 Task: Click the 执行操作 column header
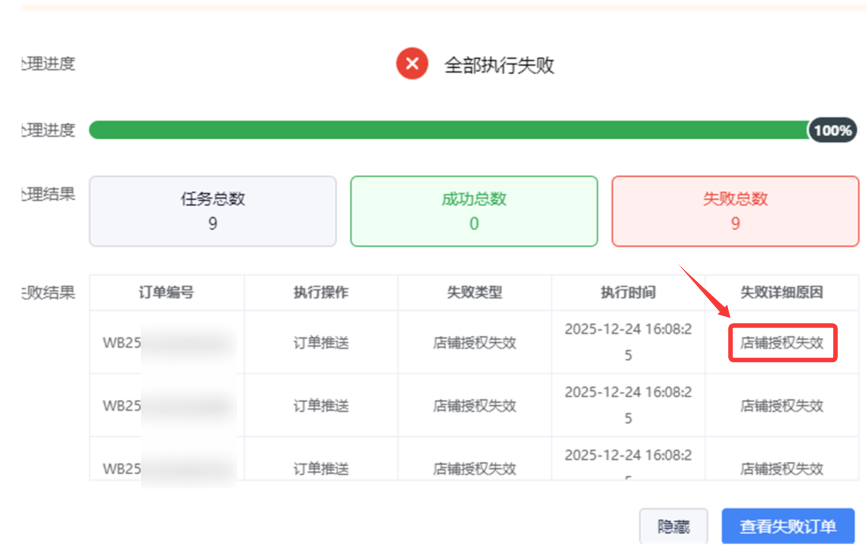[321, 292]
